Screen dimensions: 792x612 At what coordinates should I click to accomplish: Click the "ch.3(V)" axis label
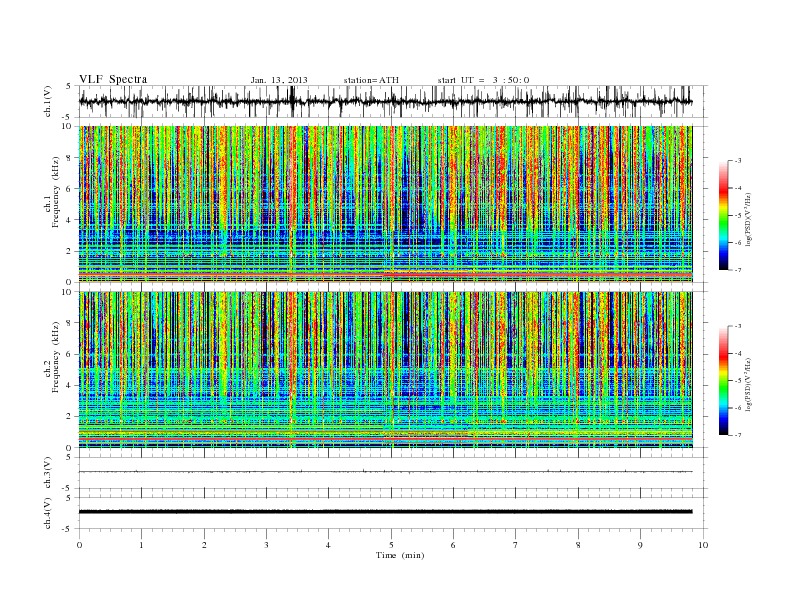pyautogui.click(x=48, y=473)
